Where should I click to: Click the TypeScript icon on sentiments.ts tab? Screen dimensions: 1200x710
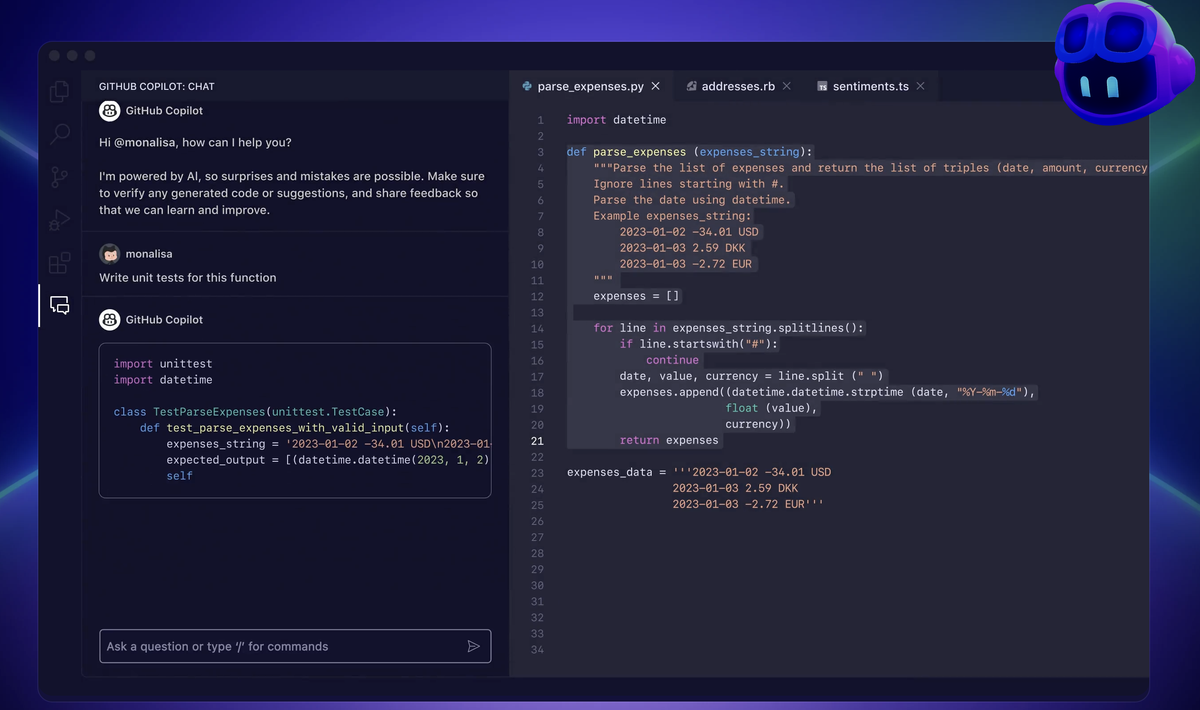pos(822,87)
